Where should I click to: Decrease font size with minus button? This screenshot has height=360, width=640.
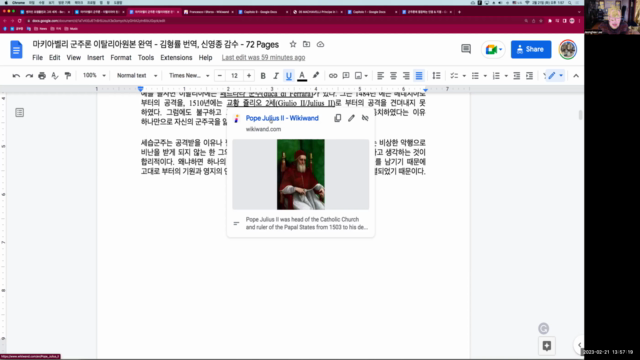tap(220, 76)
